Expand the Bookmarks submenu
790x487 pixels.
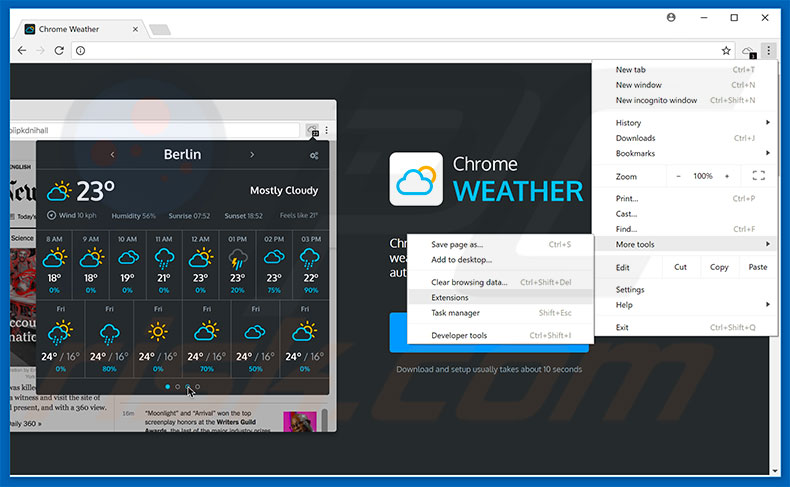tap(685, 153)
